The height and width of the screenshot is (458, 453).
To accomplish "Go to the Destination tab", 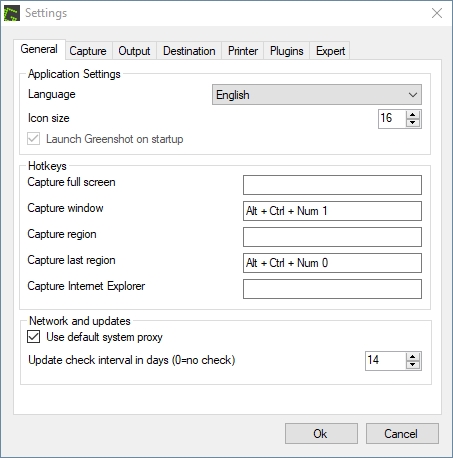I will pos(189,51).
